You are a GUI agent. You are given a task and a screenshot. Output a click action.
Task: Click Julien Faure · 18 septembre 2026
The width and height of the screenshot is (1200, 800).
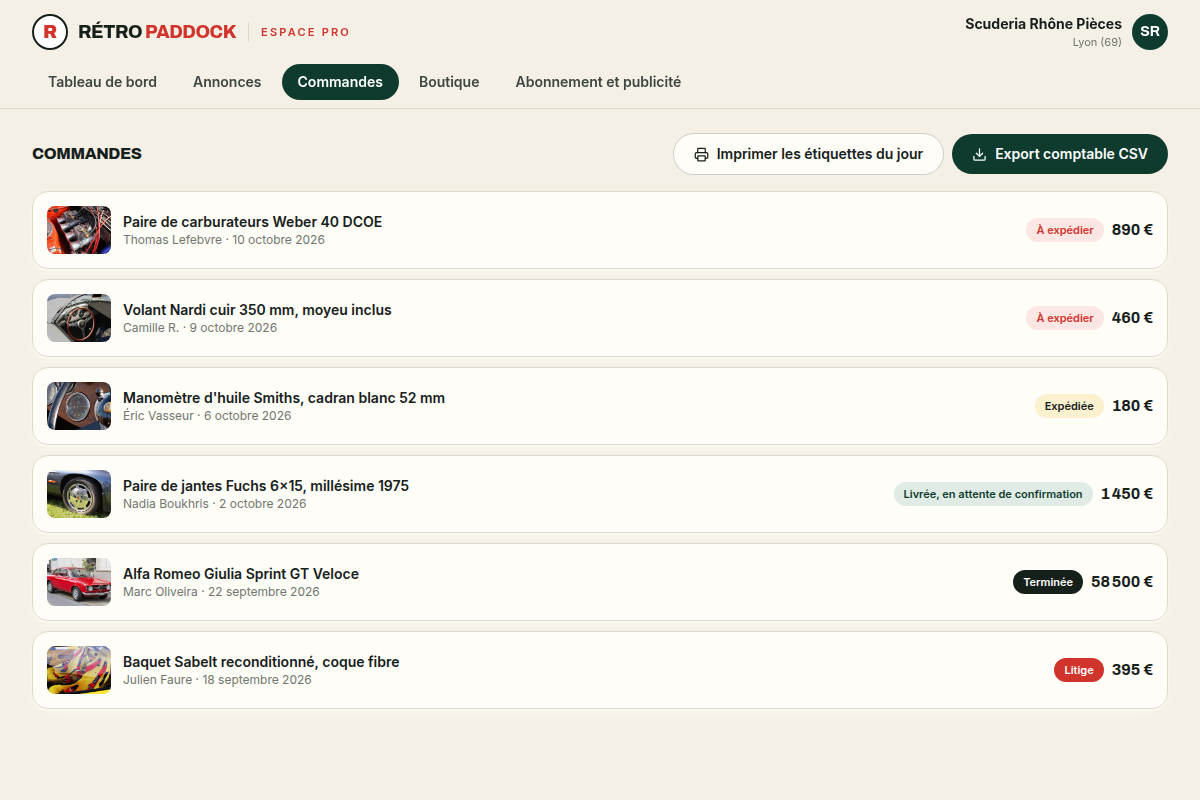217,680
